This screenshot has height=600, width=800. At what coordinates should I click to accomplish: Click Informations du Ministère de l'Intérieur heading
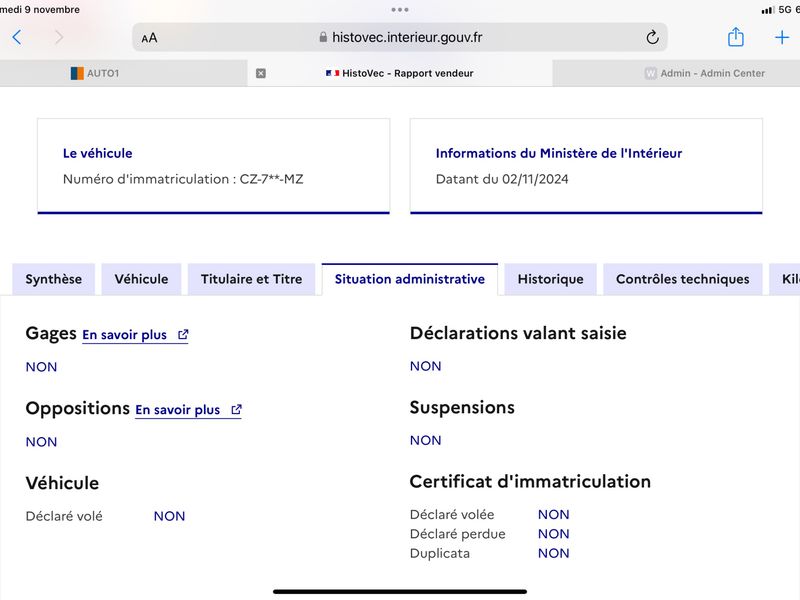click(x=559, y=153)
